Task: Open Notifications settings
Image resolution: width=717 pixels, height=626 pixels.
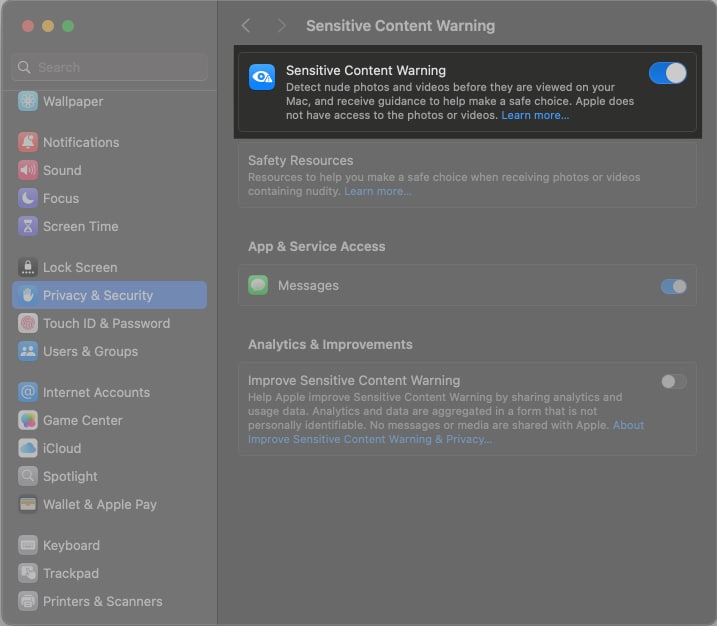Action: (x=109, y=142)
